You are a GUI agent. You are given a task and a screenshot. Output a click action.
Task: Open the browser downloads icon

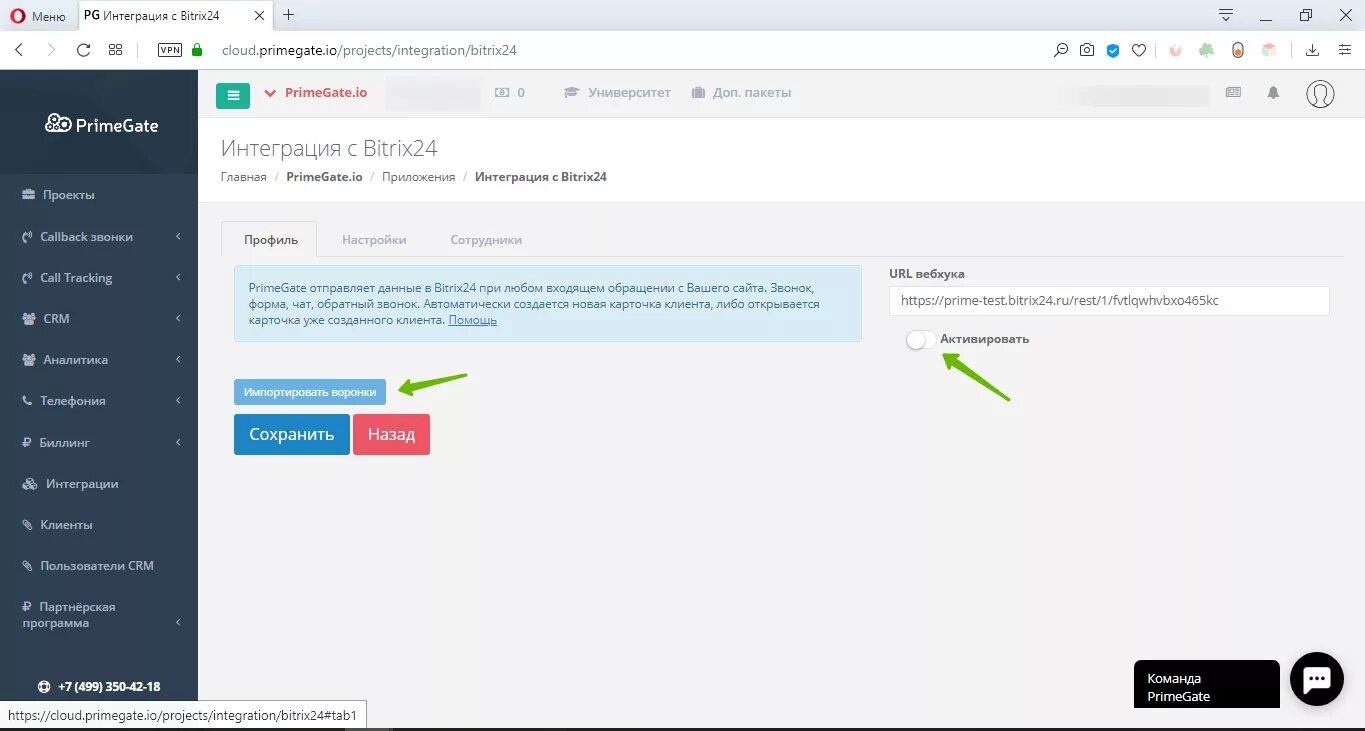[x=1313, y=50]
